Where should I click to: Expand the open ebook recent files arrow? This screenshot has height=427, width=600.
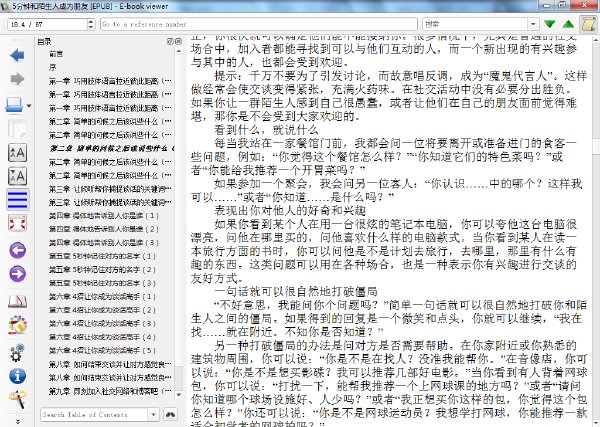(29, 106)
